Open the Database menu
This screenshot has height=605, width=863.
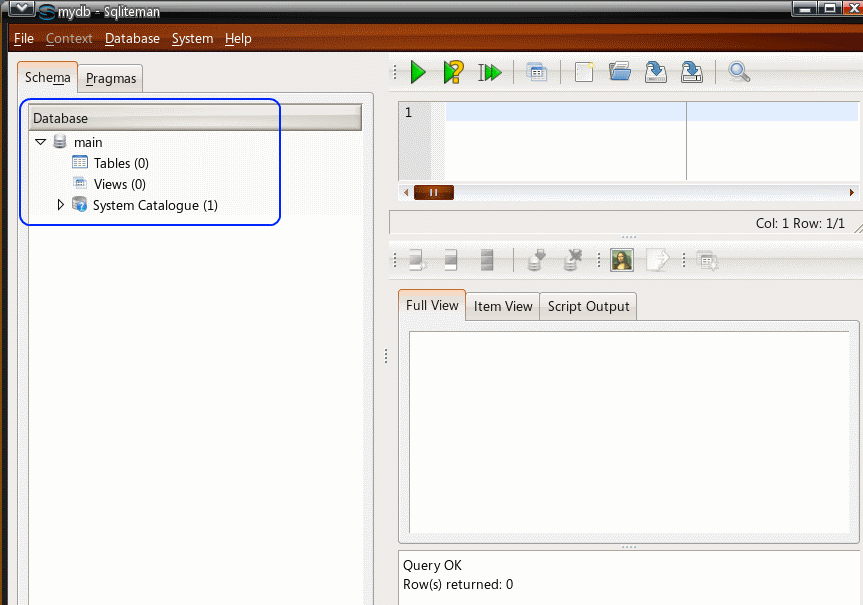pos(132,39)
